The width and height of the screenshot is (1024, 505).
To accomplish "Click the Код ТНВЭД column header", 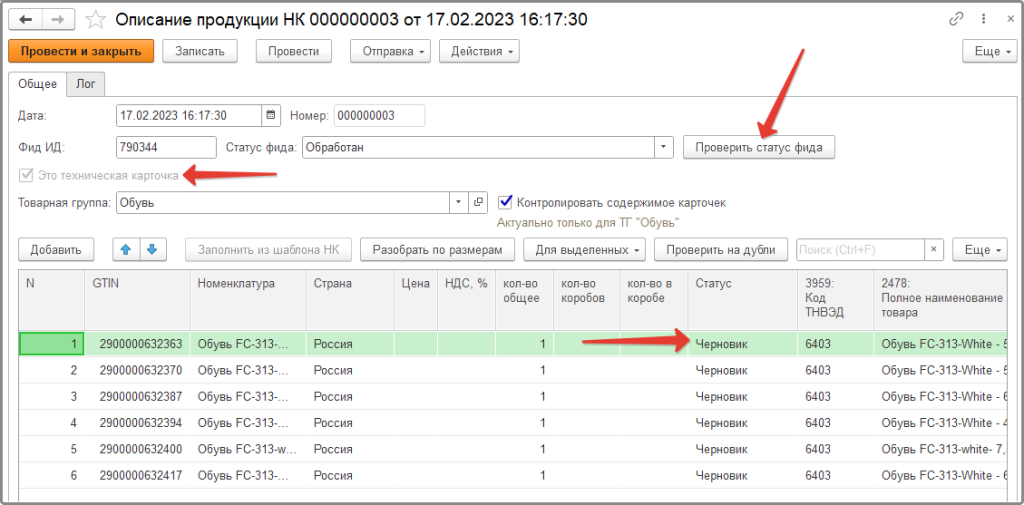I will point(835,299).
